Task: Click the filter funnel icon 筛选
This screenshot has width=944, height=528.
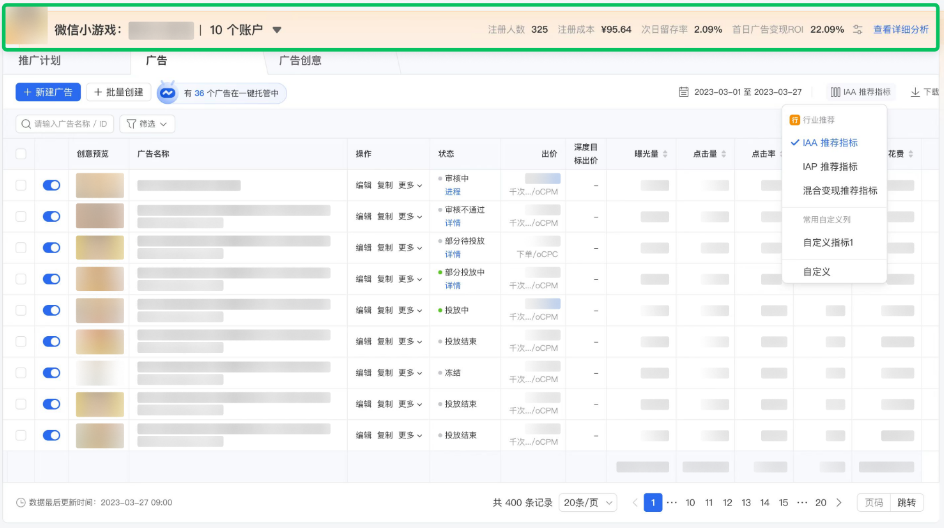Action: pyautogui.click(x=131, y=124)
